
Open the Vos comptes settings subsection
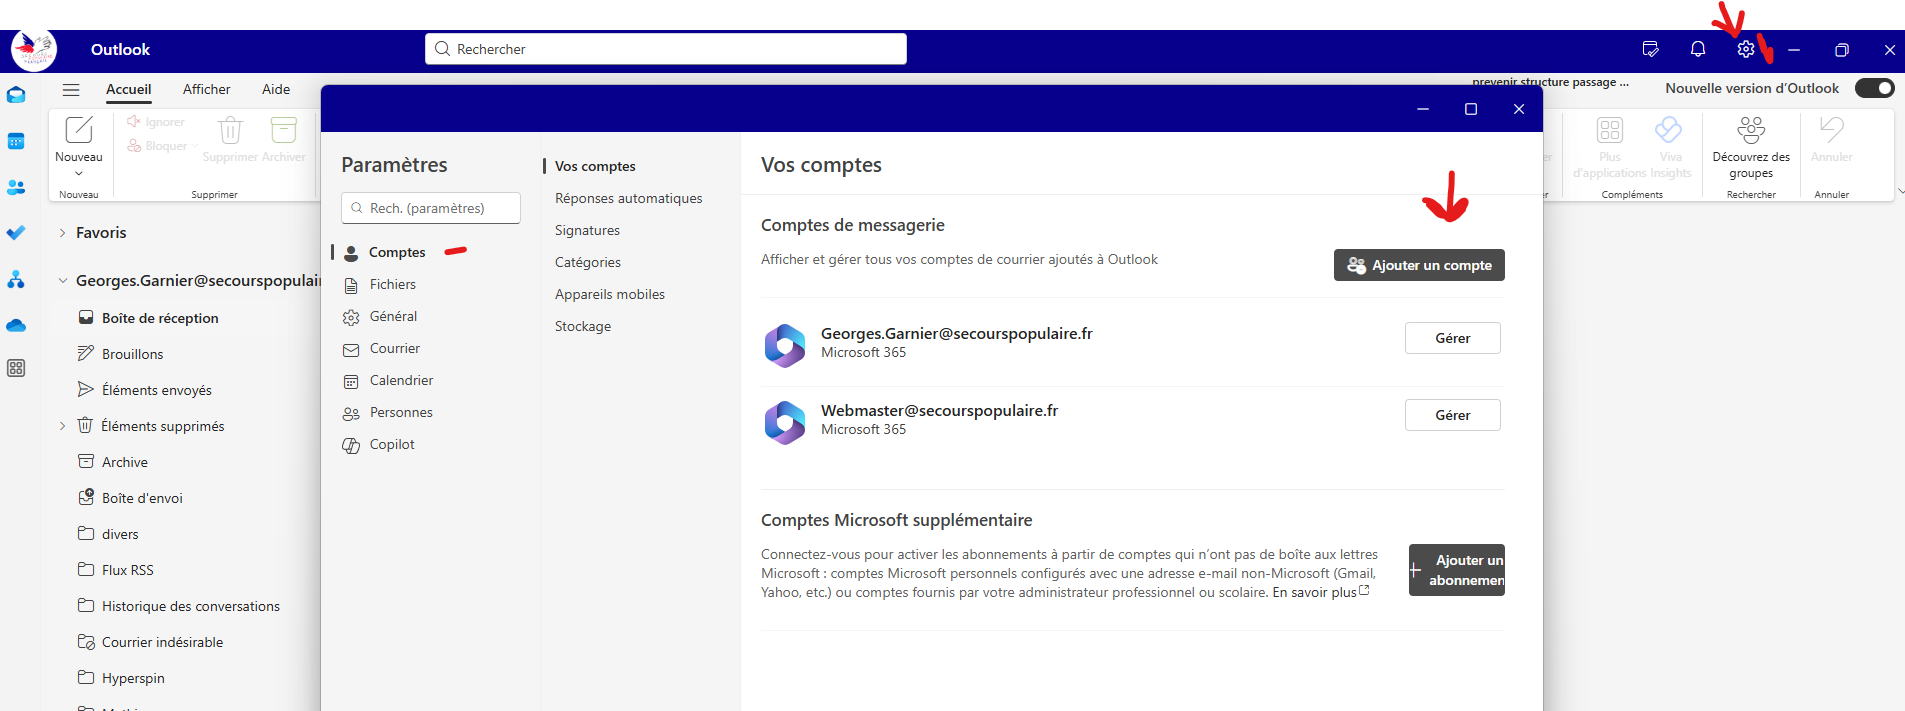[x=595, y=166]
